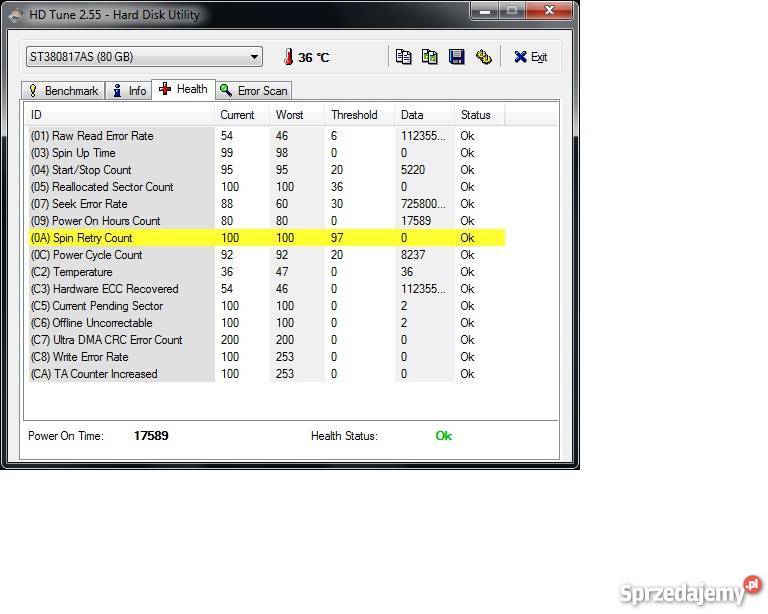This screenshot has height=614, width=768.
Task: Switch to the Benchmark tab
Action: 63,91
